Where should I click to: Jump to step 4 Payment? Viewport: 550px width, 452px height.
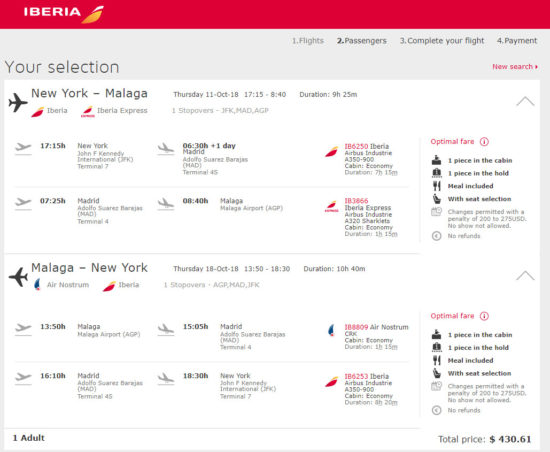click(x=517, y=41)
